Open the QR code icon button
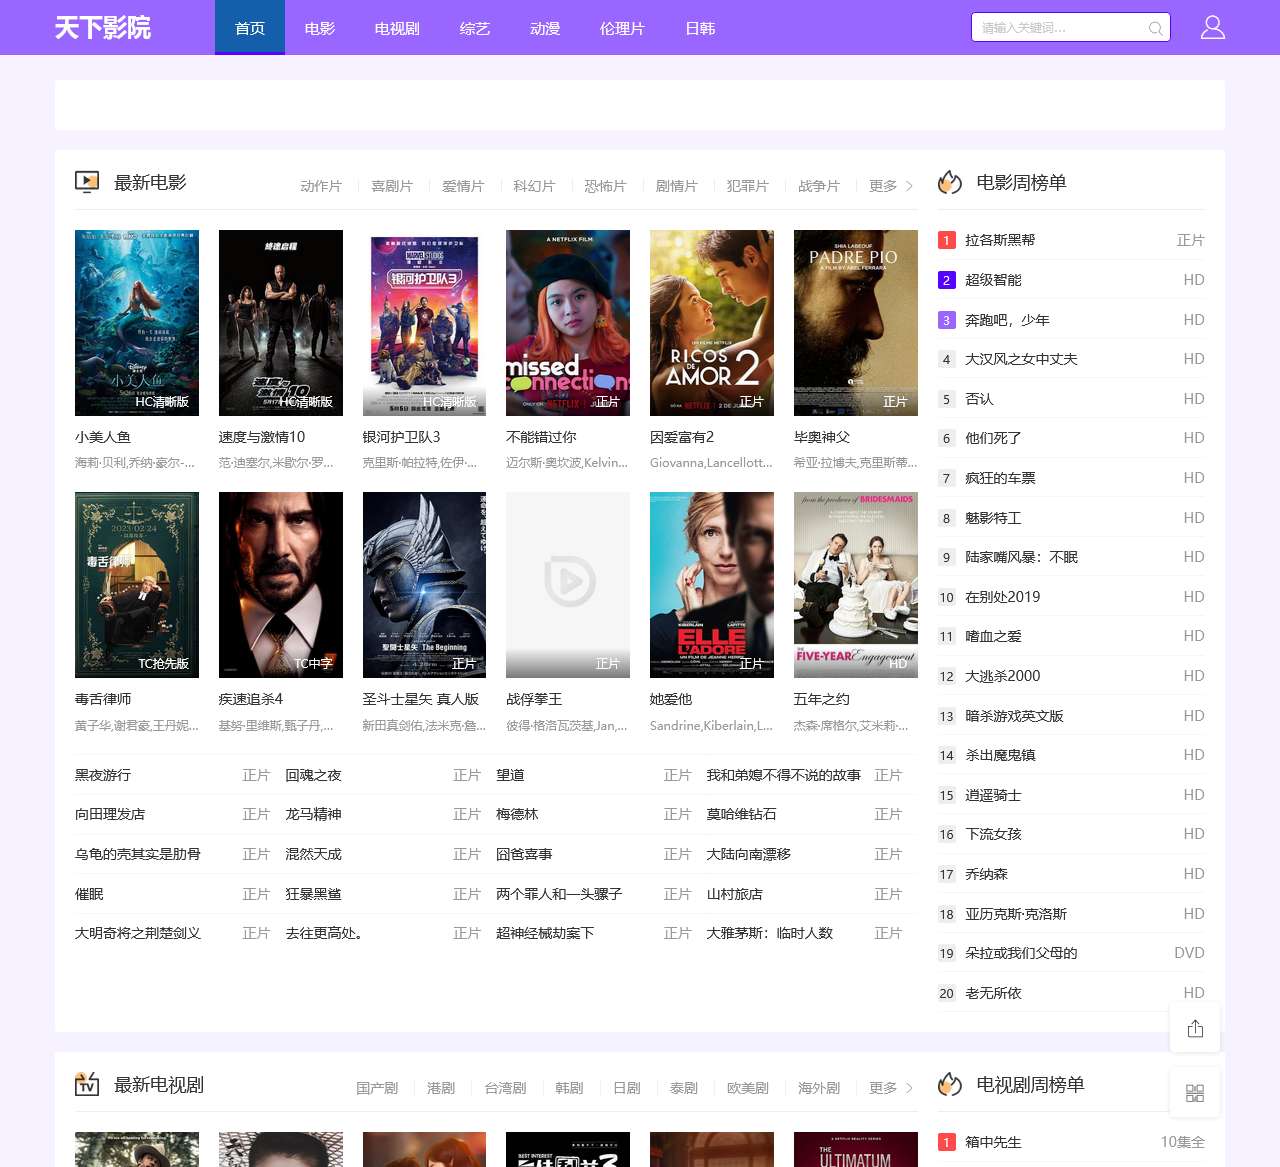The height and width of the screenshot is (1167, 1280). [x=1195, y=1093]
